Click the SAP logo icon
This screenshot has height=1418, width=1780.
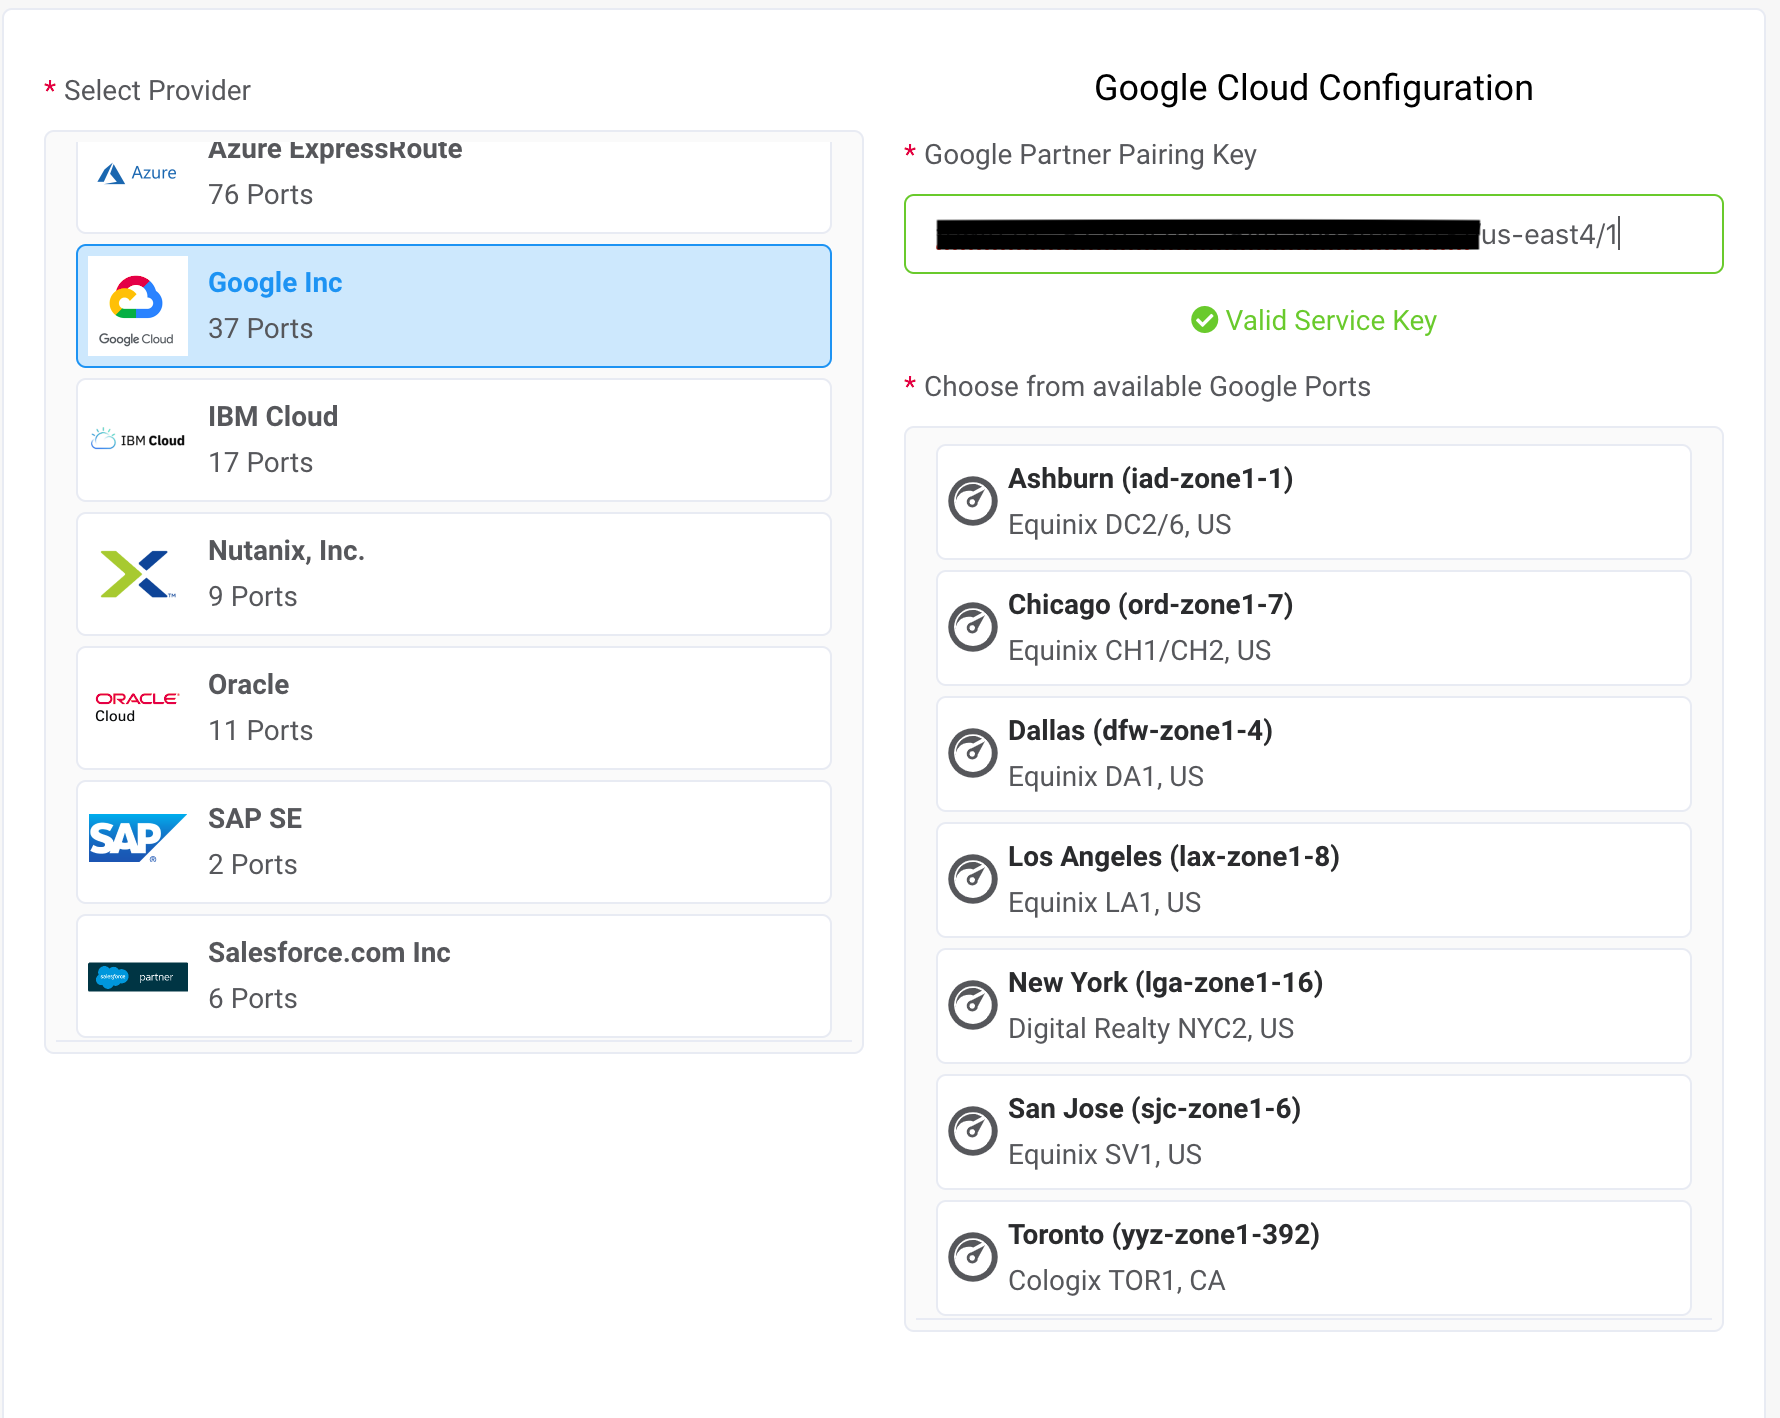[x=137, y=839]
